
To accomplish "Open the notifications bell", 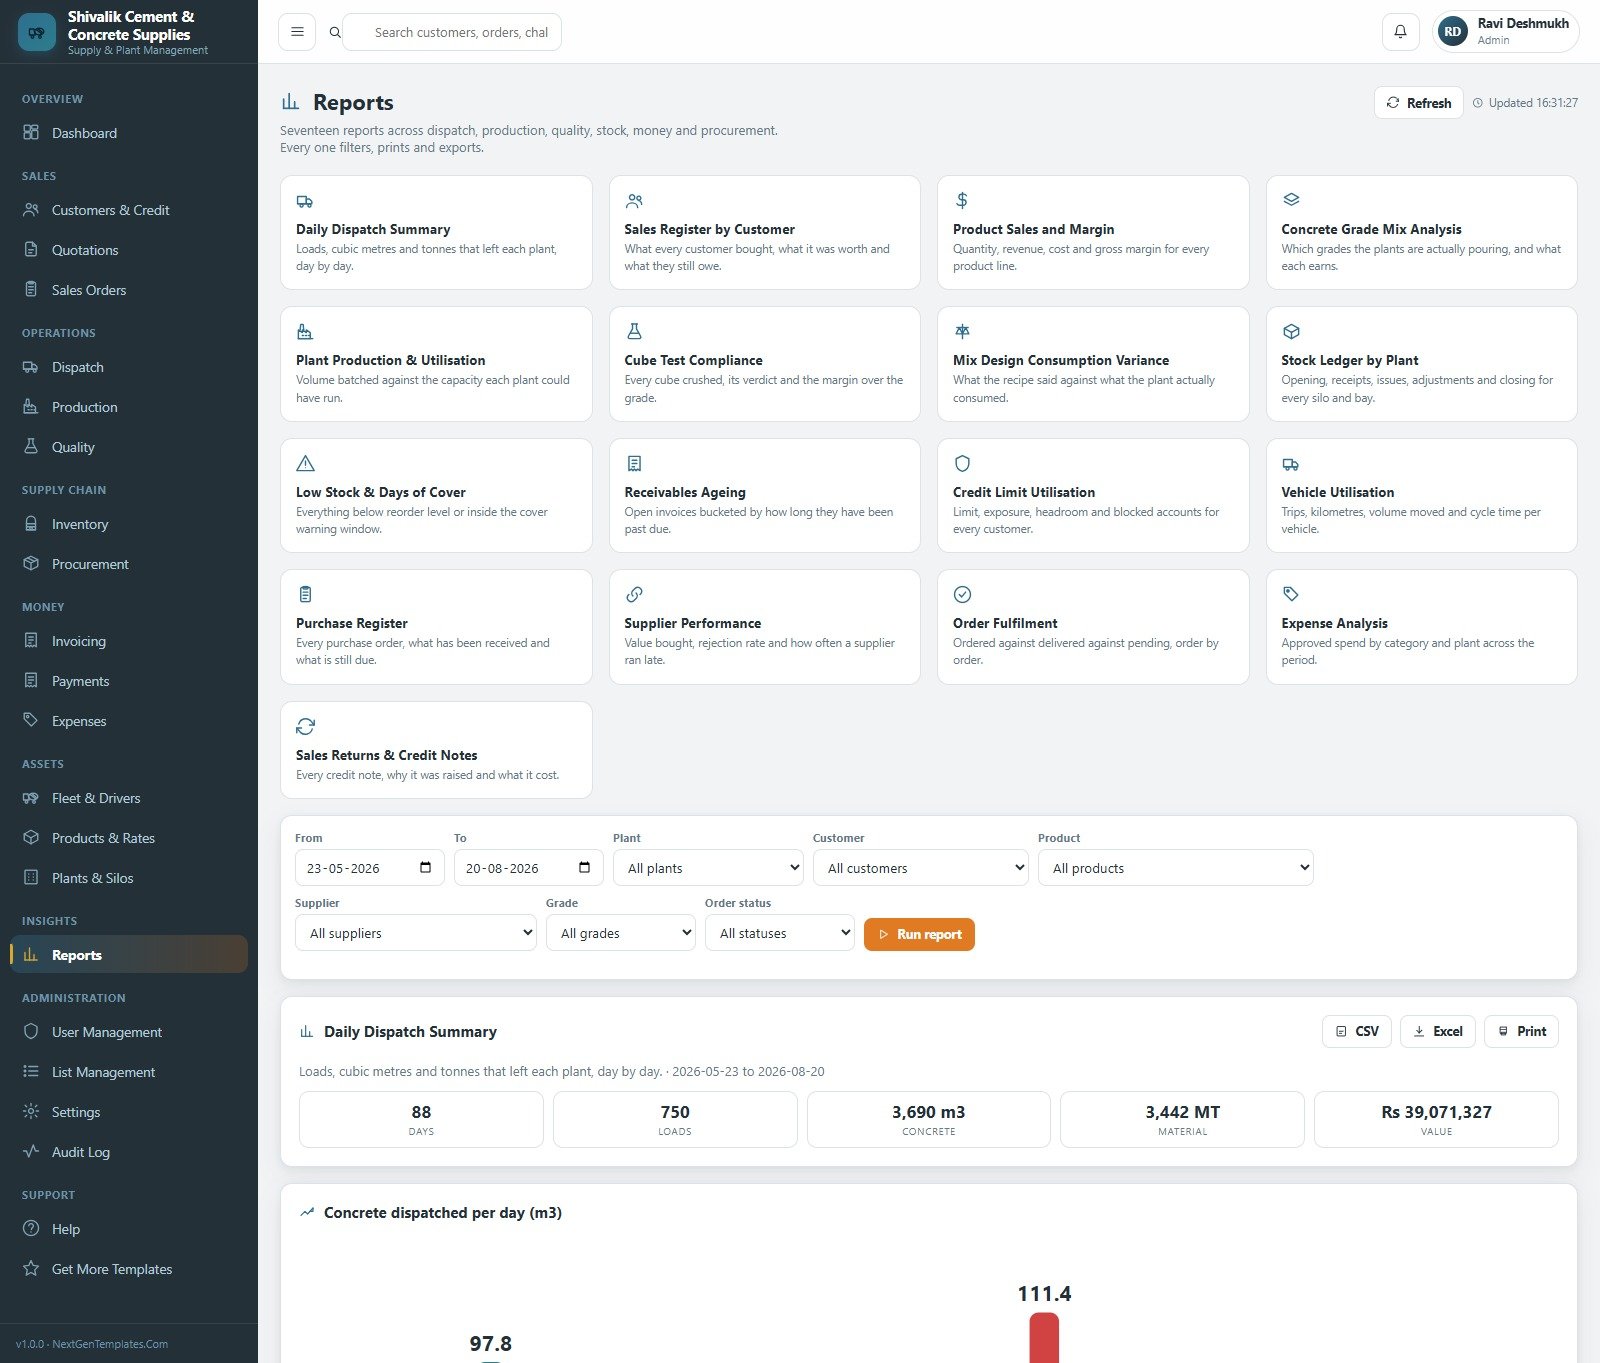I will pos(1400,32).
